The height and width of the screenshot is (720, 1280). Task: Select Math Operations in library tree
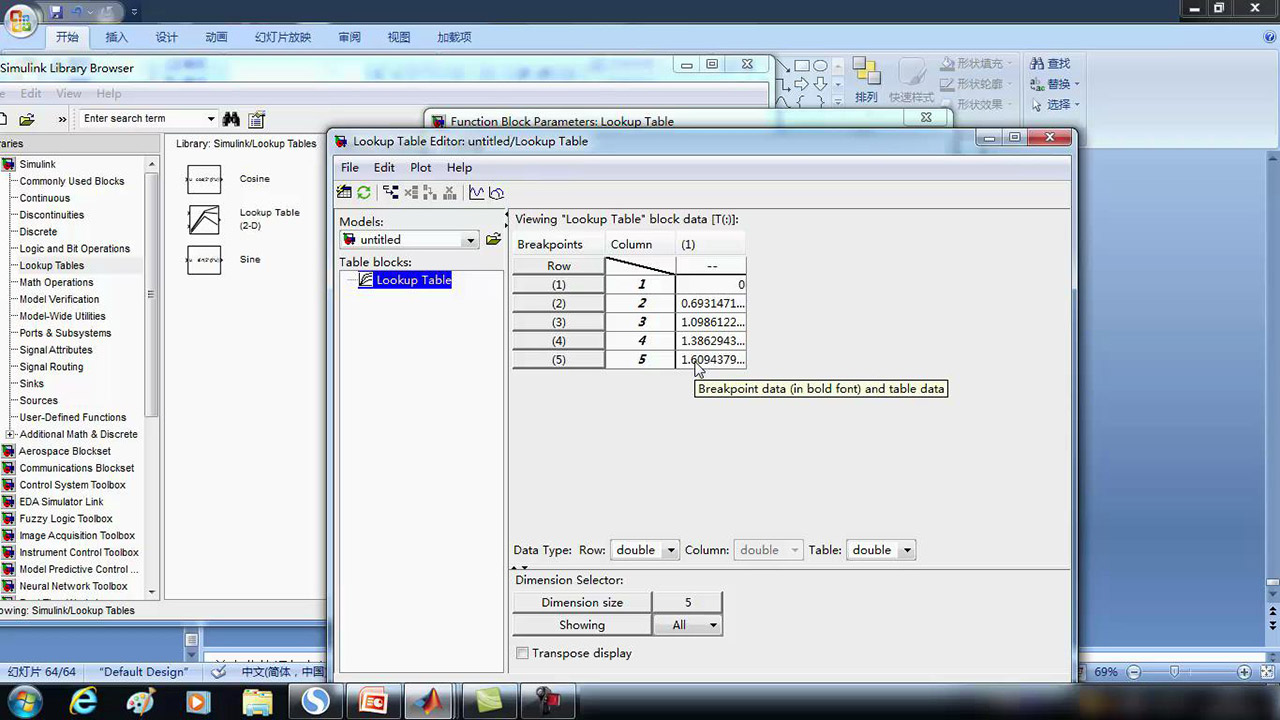tap(56, 282)
